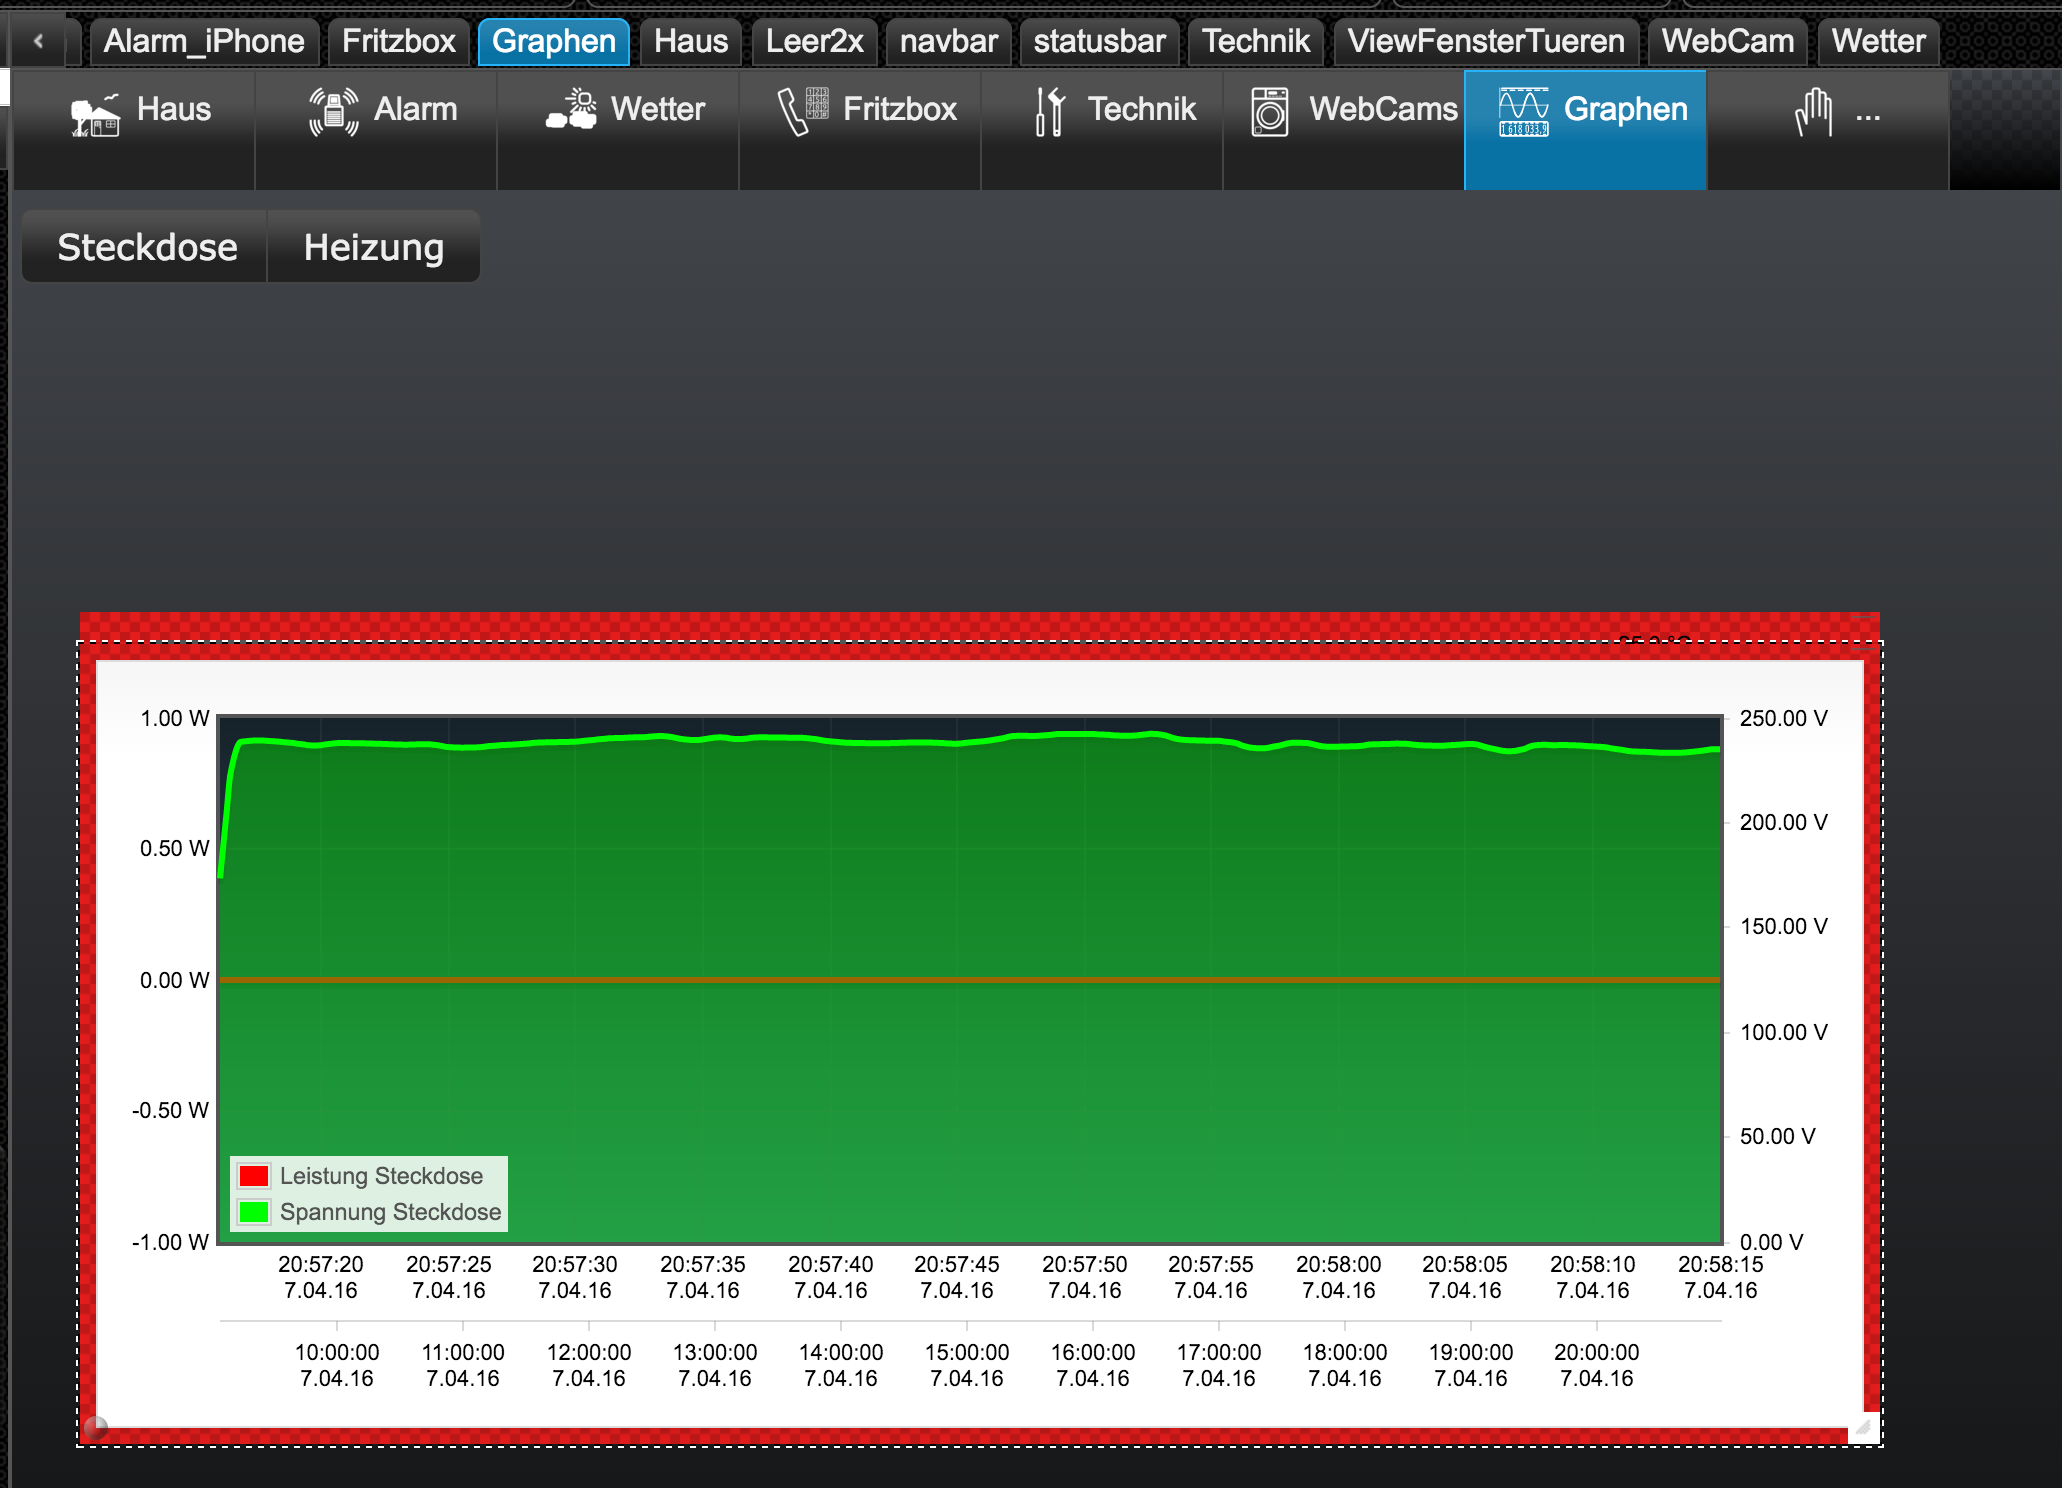2062x1488 pixels.
Task: Click the green voltage curve in chart
Action: point(970,741)
